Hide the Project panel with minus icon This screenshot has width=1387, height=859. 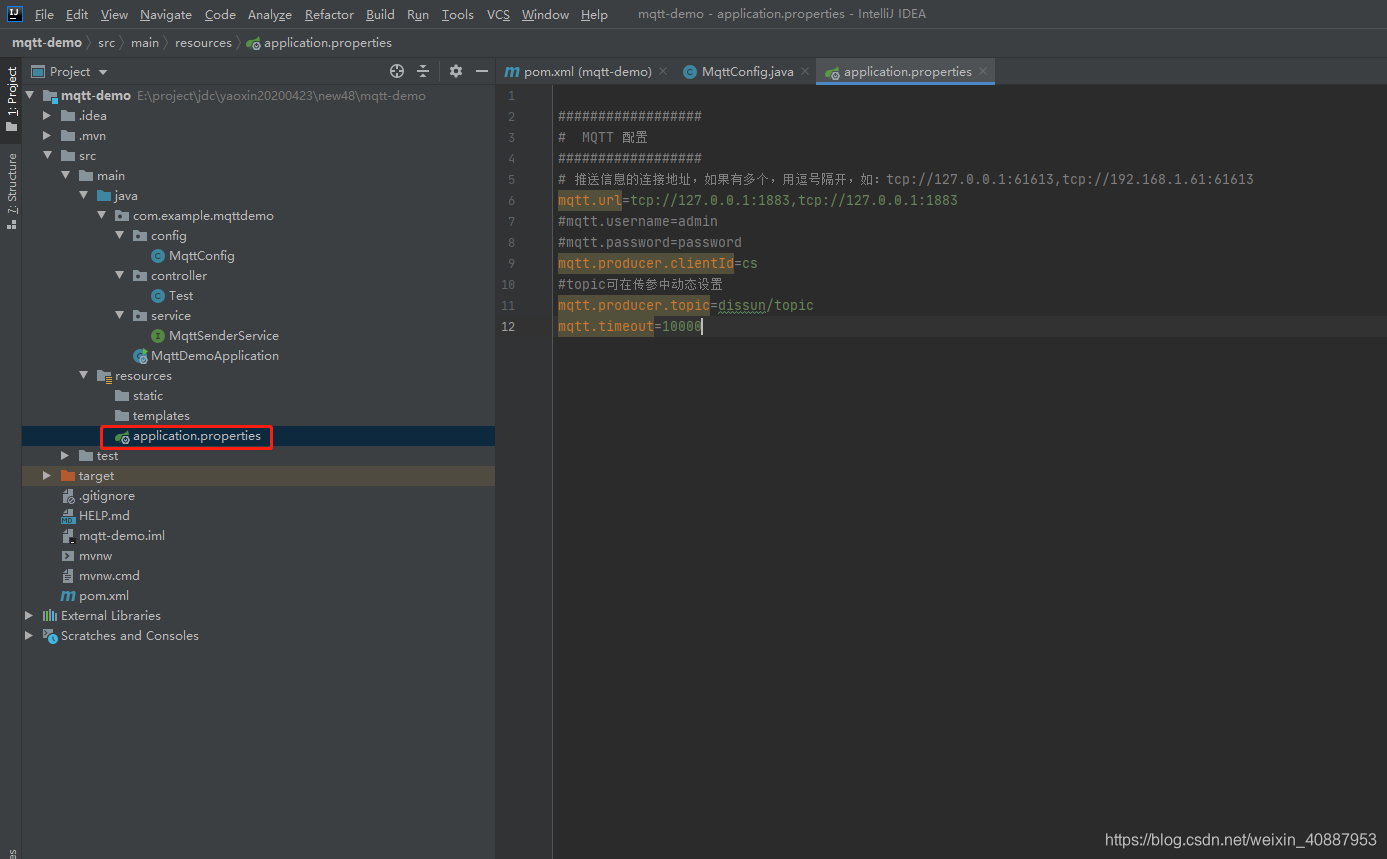coord(482,71)
